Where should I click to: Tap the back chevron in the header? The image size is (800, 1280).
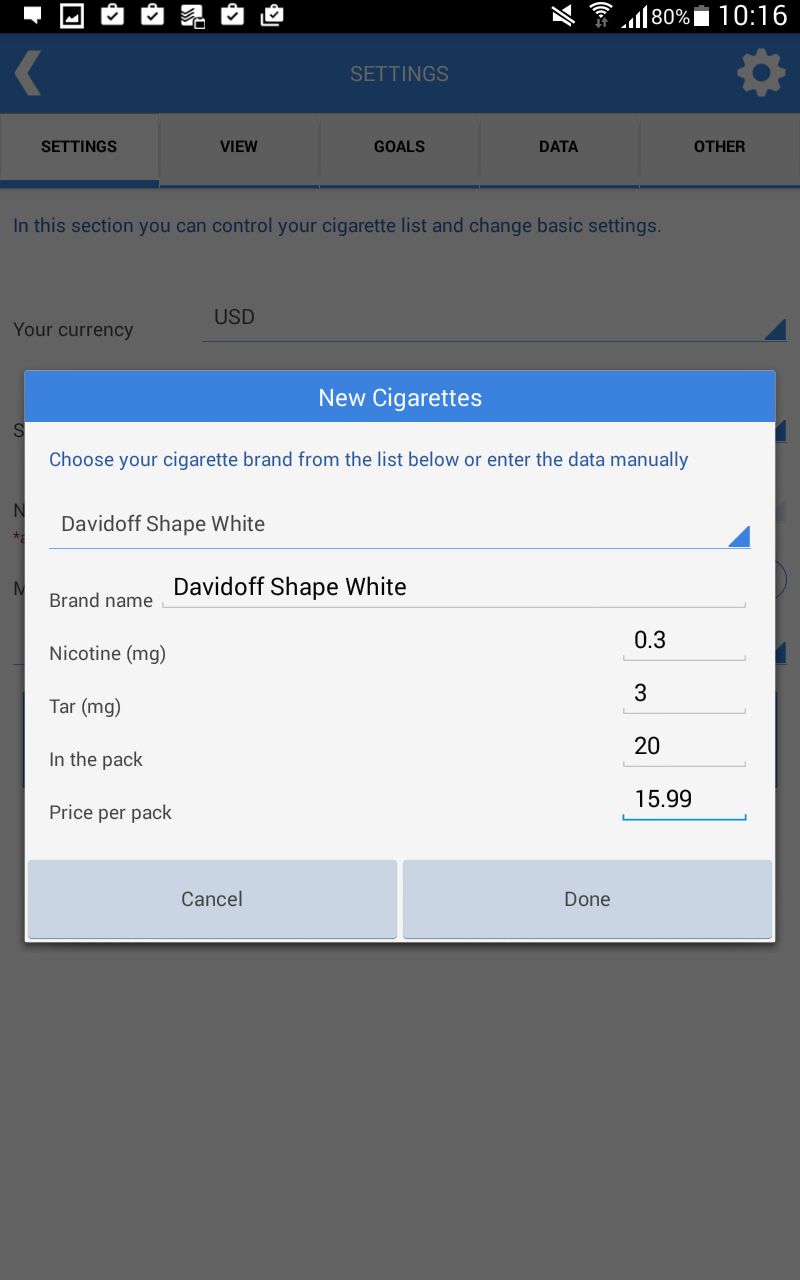[x=28, y=74]
